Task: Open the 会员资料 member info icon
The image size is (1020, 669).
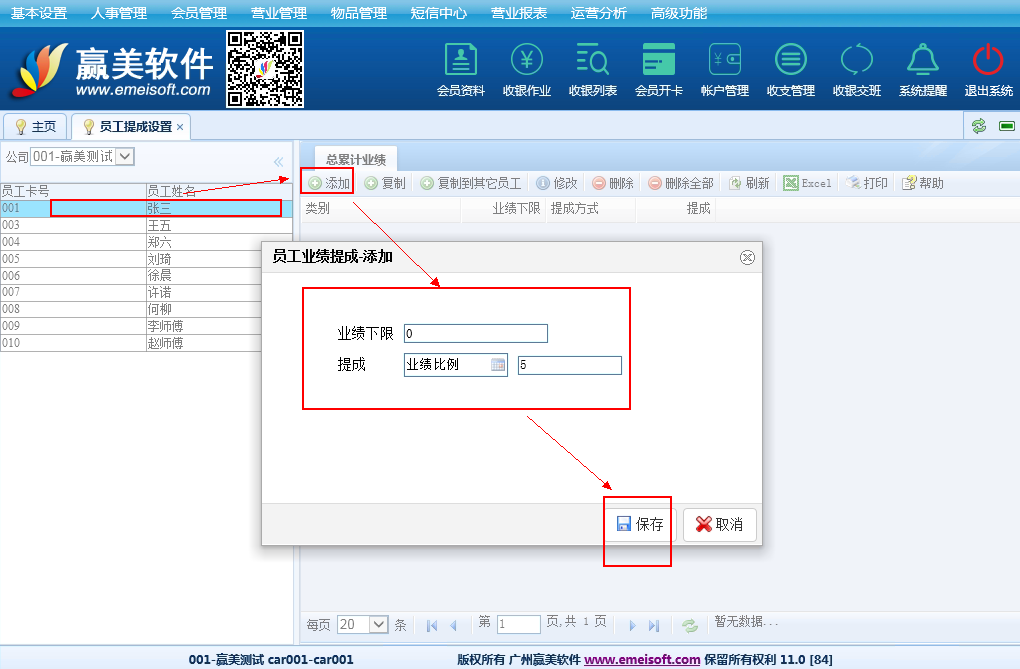Action: click(x=460, y=61)
